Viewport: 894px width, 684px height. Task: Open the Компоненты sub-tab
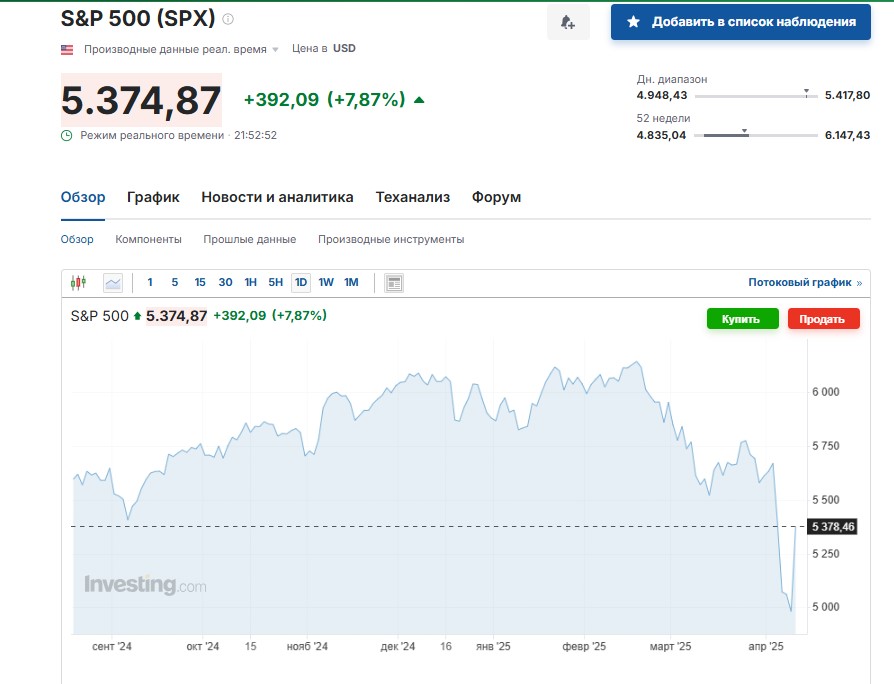coord(148,239)
